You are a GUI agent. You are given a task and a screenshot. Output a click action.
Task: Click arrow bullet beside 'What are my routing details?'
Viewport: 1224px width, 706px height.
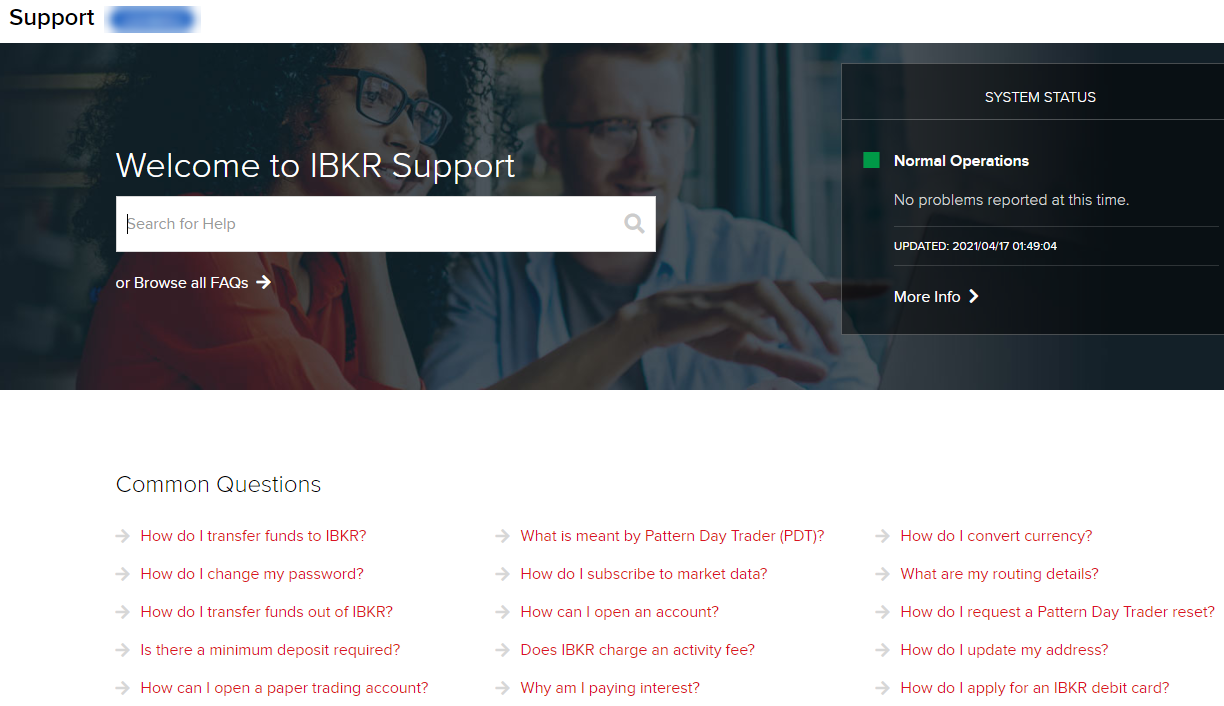point(883,574)
